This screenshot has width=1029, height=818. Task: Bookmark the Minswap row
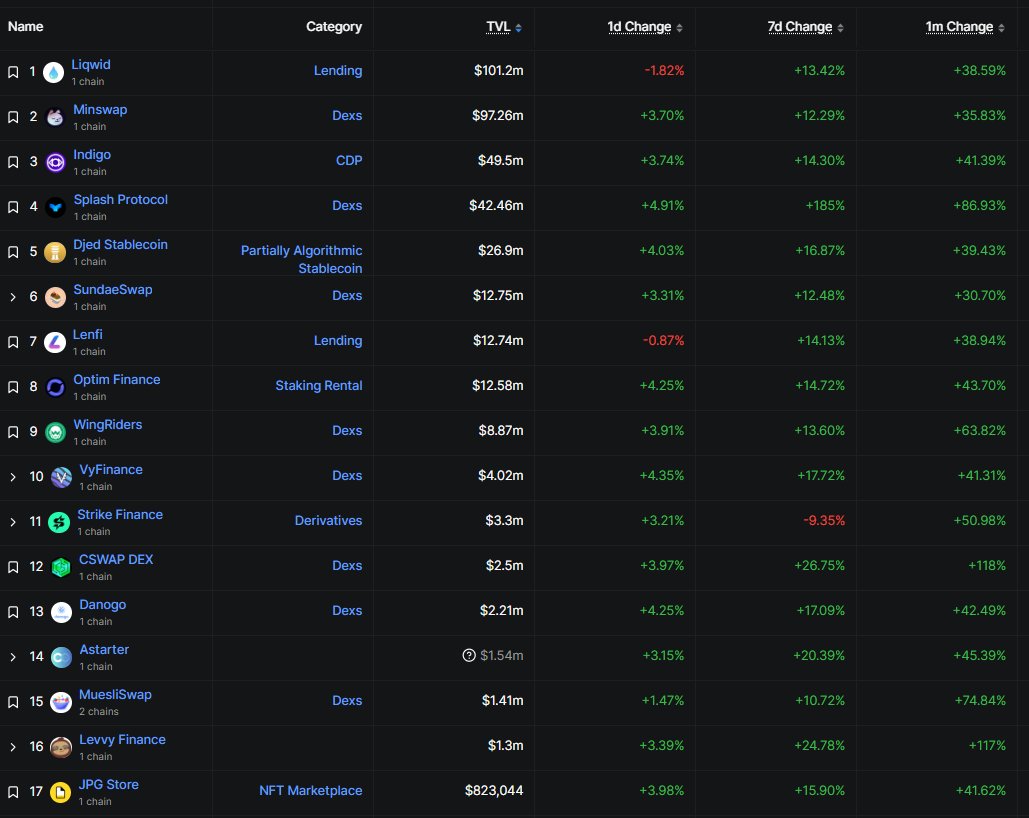click(13, 117)
